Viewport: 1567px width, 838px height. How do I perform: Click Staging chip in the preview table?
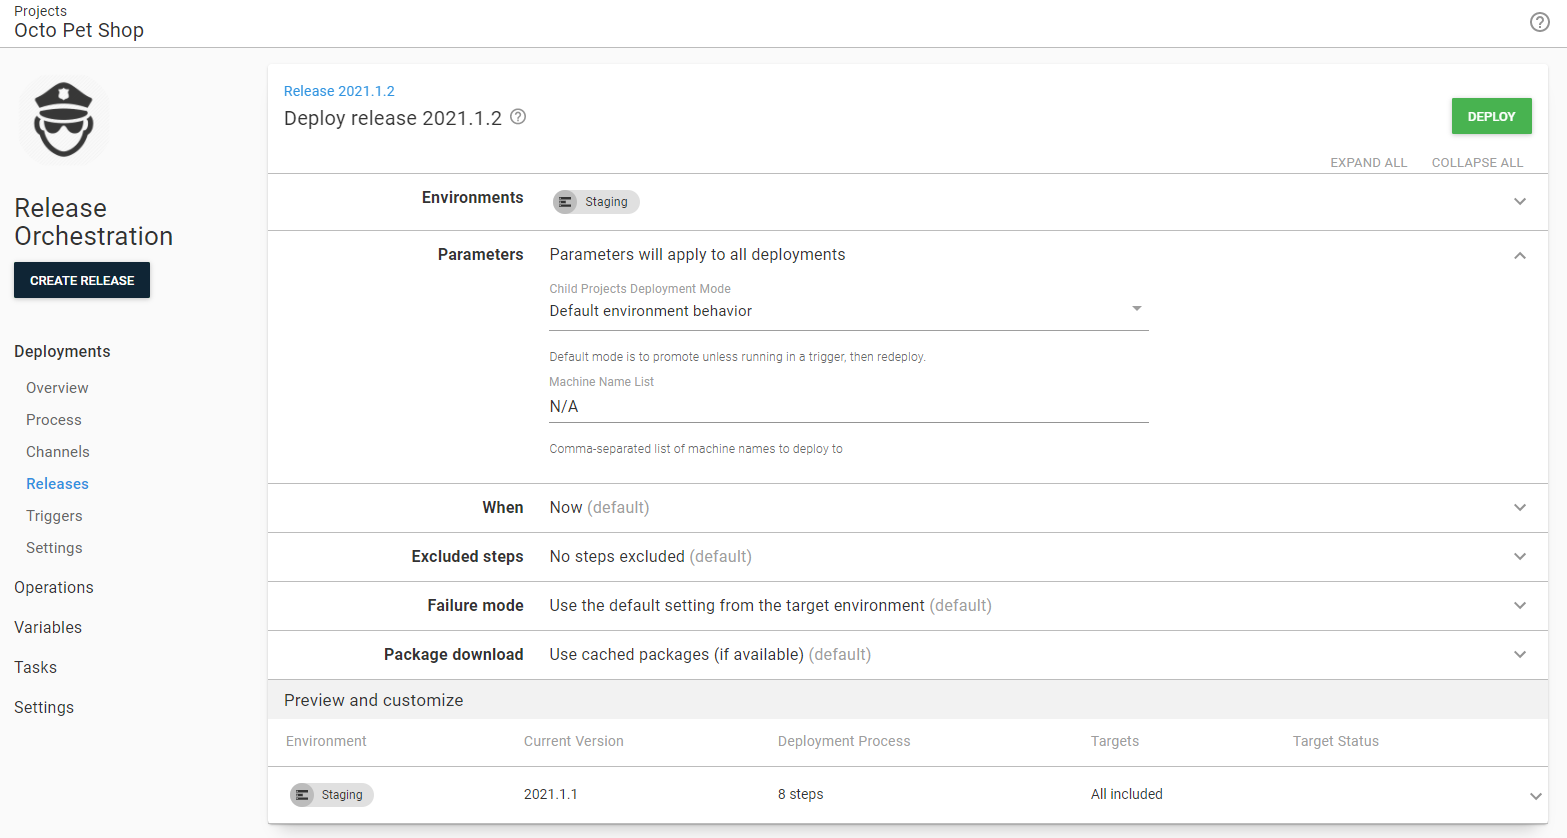click(332, 795)
